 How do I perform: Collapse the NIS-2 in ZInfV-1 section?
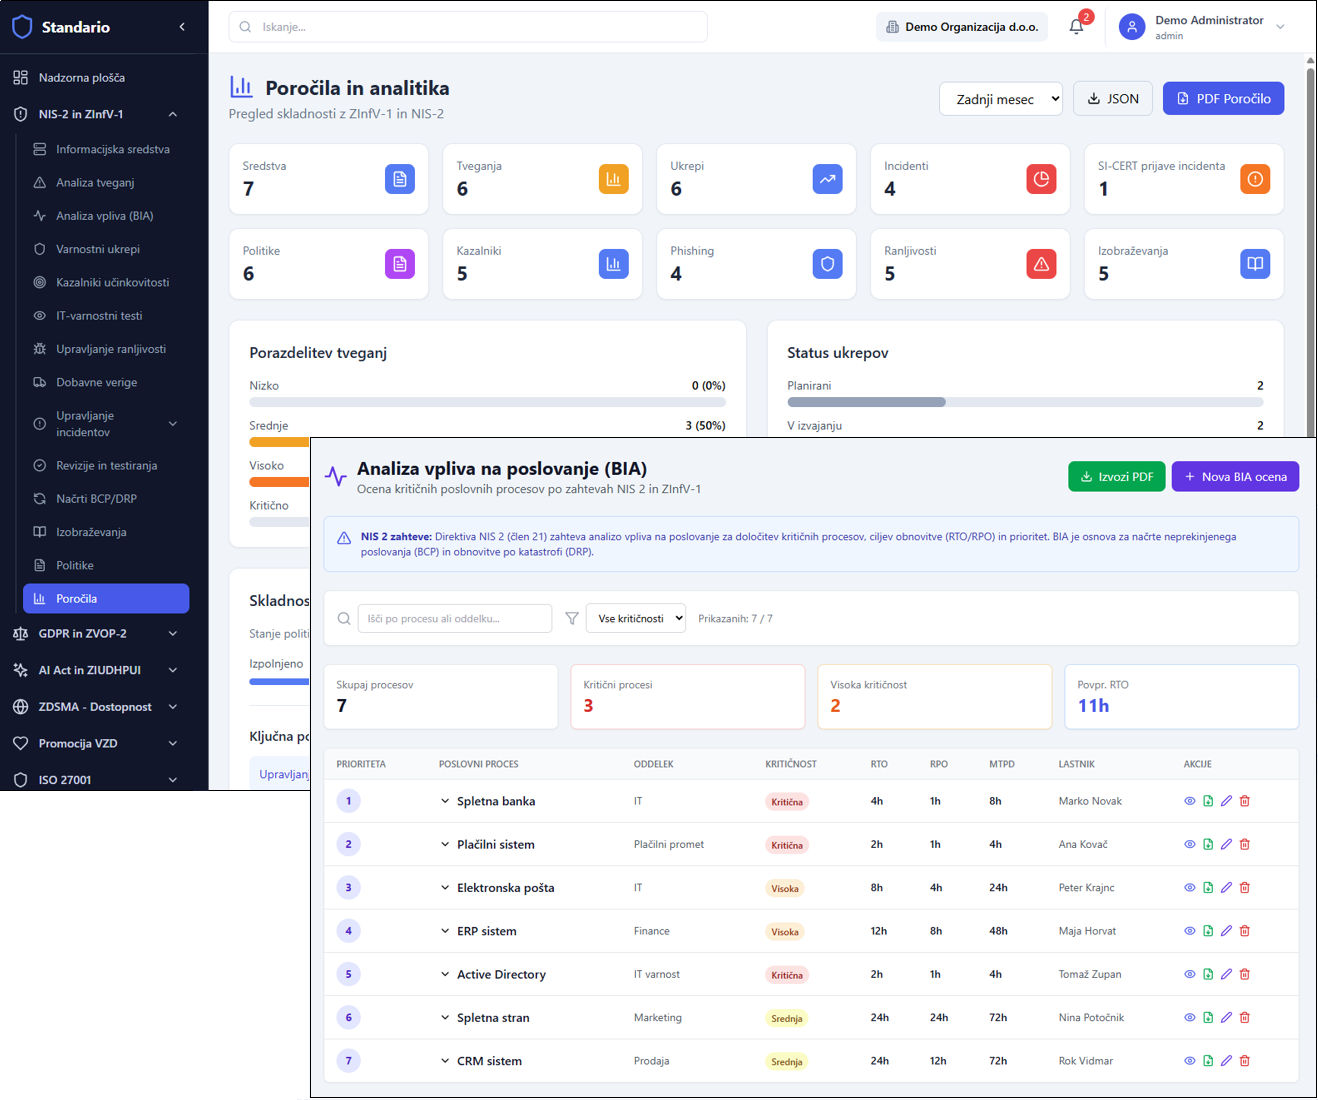click(95, 114)
